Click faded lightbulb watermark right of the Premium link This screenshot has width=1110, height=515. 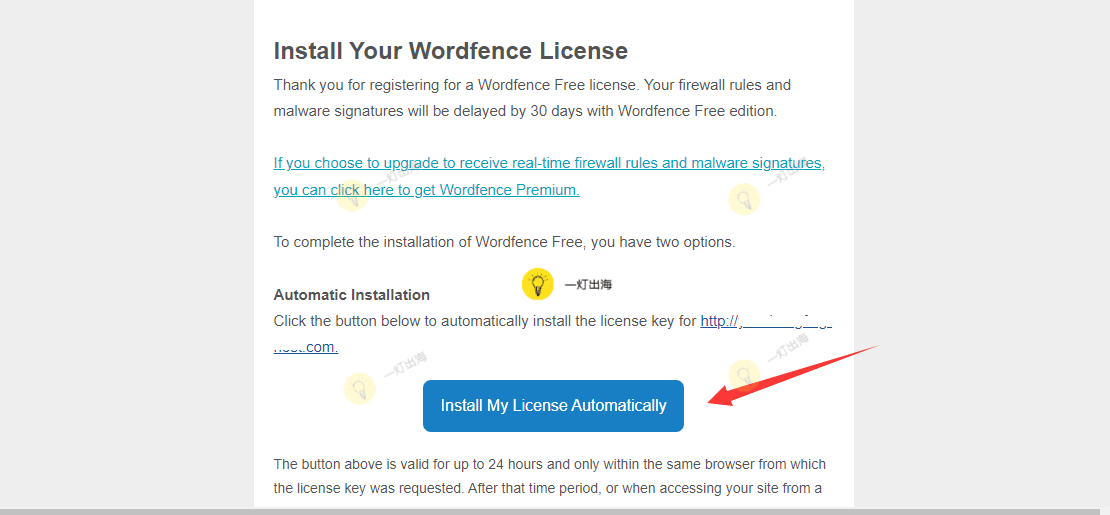[x=744, y=199]
